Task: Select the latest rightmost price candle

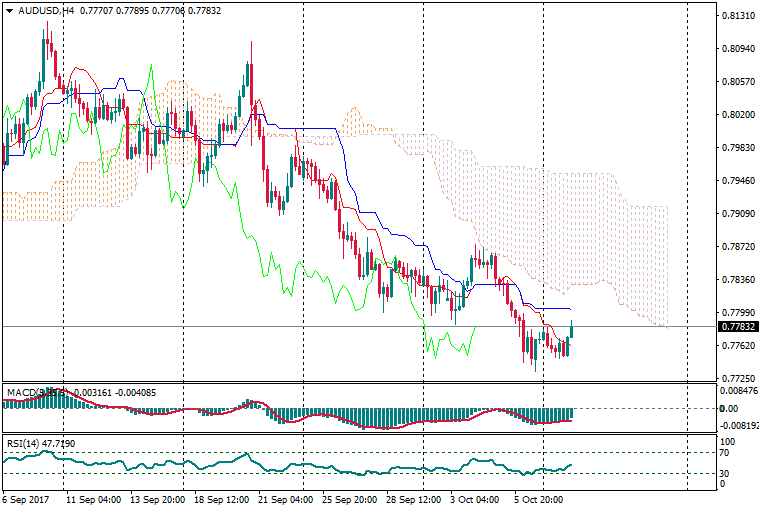Action: 572,331
